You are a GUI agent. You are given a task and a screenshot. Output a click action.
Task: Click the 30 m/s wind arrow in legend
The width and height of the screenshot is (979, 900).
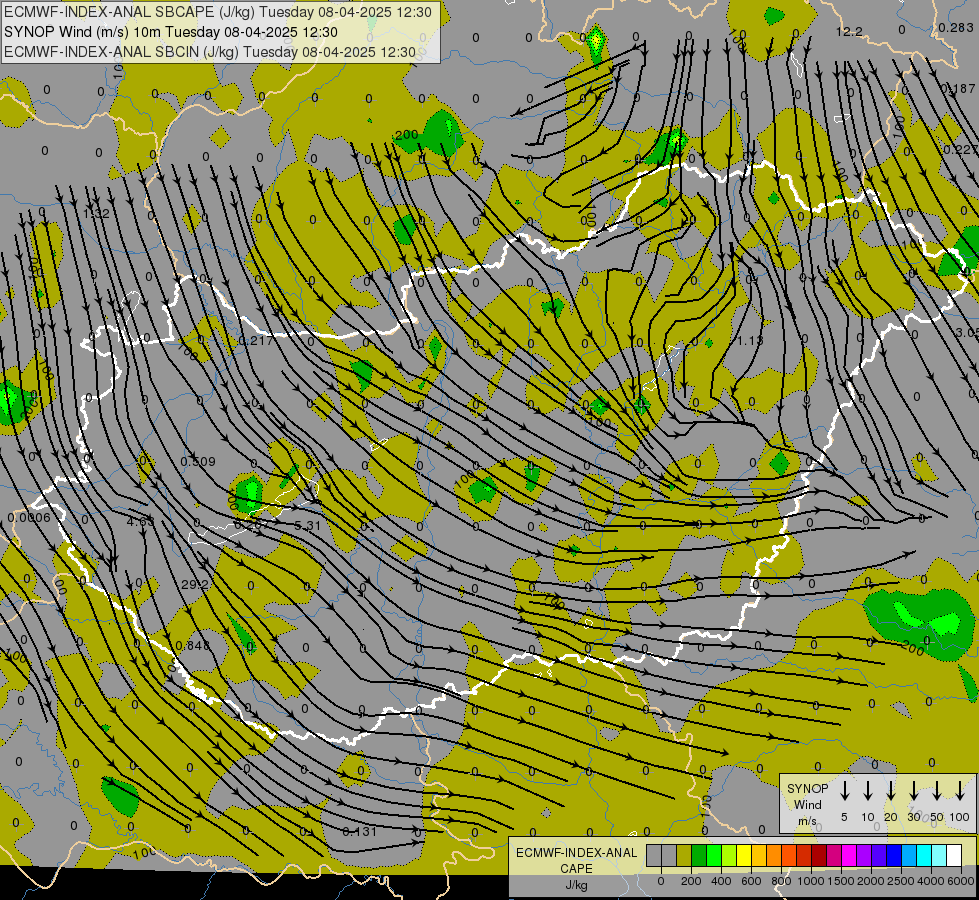914,791
